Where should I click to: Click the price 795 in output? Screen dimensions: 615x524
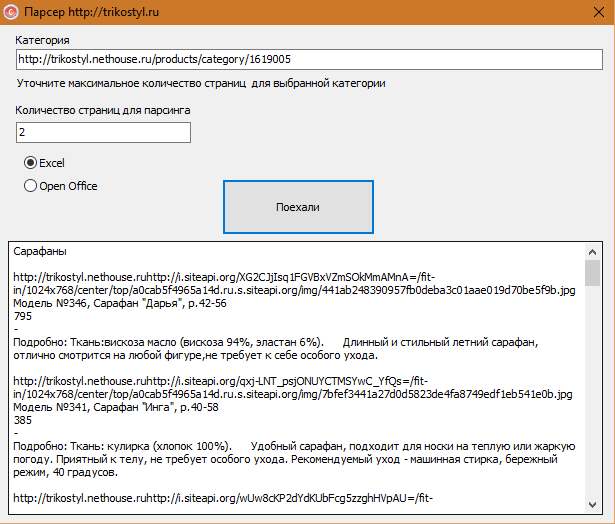pyautogui.click(x=23, y=316)
